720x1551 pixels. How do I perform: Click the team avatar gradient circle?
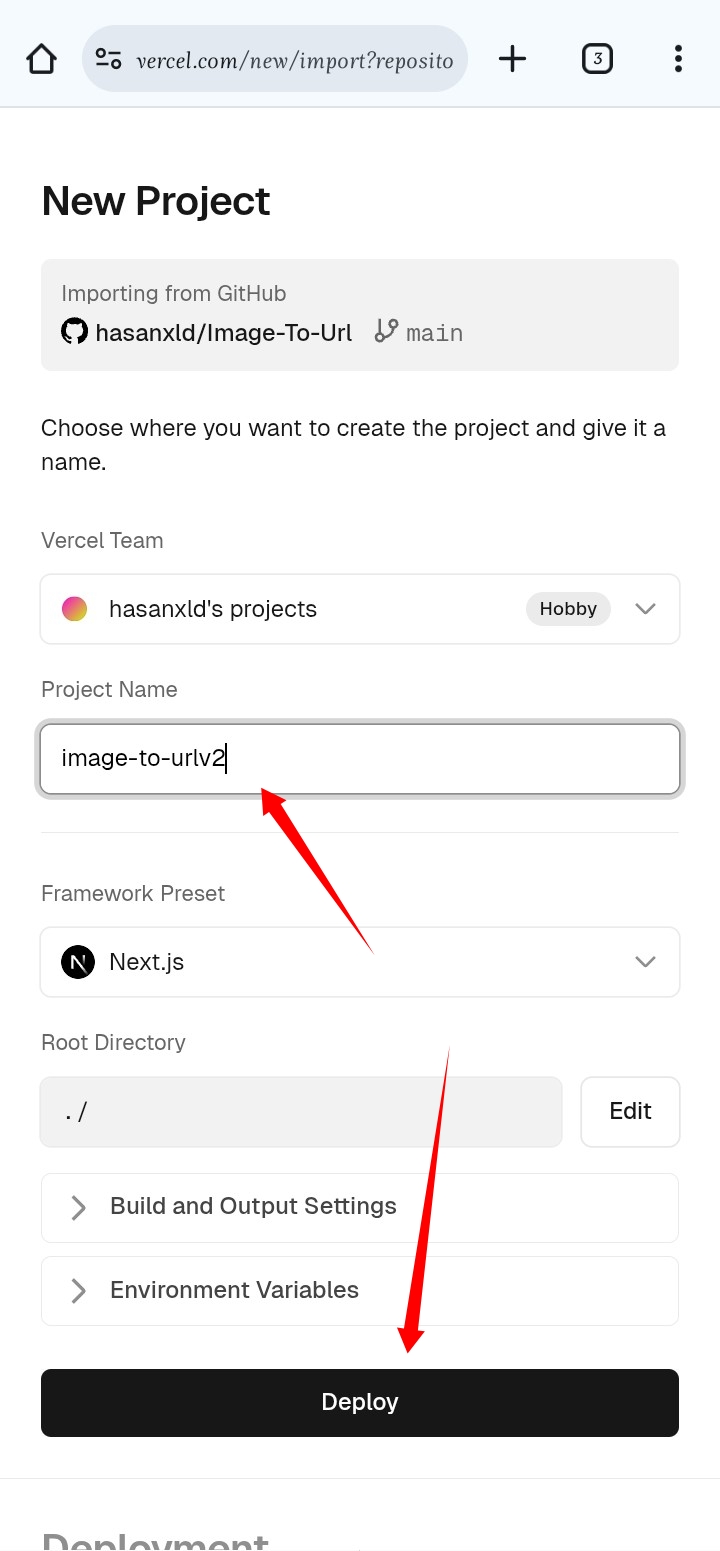tap(75, 609)
